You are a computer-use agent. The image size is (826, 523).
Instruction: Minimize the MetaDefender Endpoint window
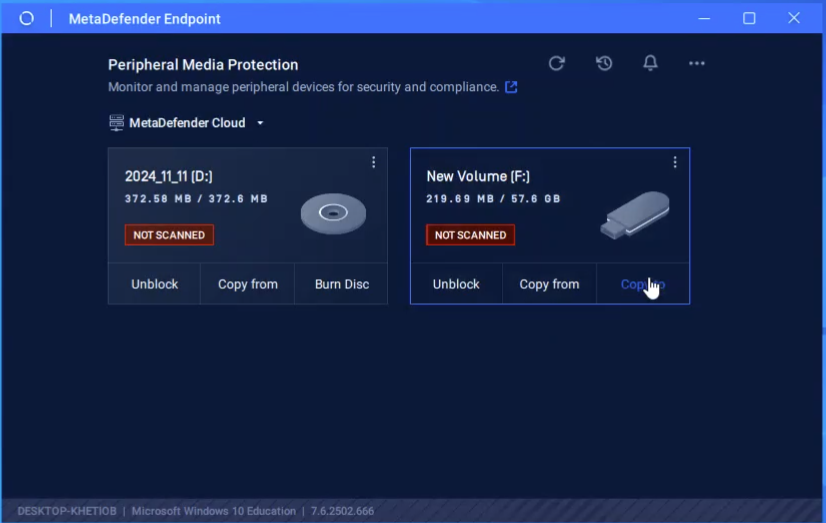click(x=704, y=18)
